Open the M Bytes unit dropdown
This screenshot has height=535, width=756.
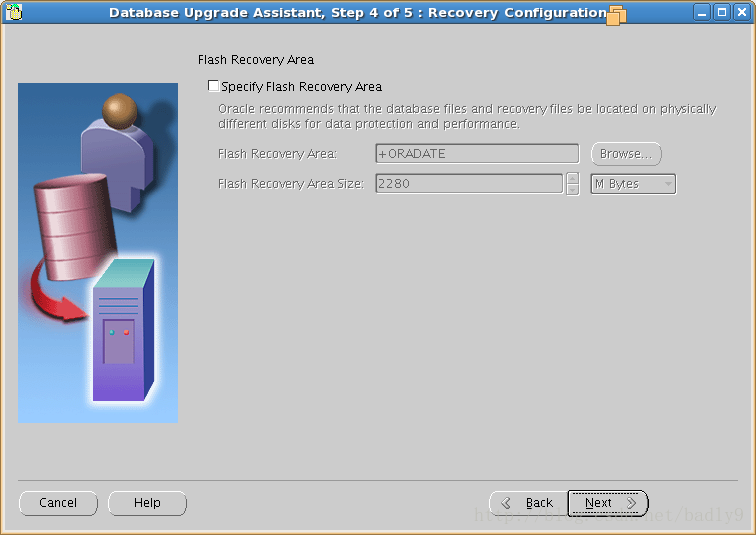coord(633,184)
